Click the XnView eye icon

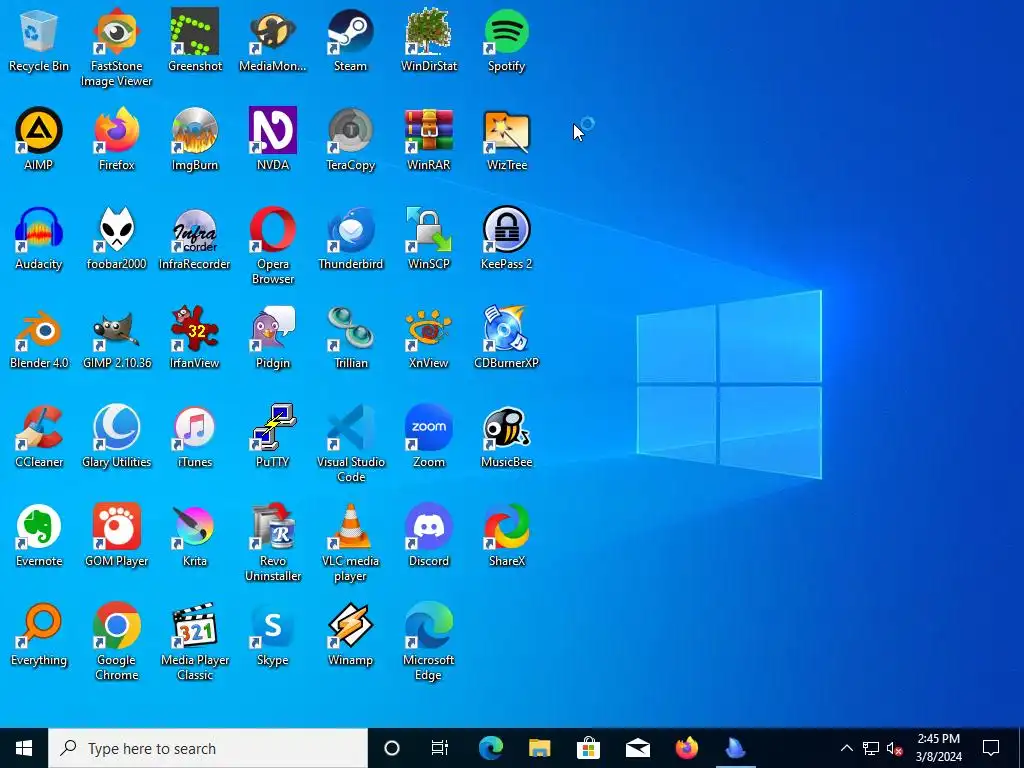(428, 328)
